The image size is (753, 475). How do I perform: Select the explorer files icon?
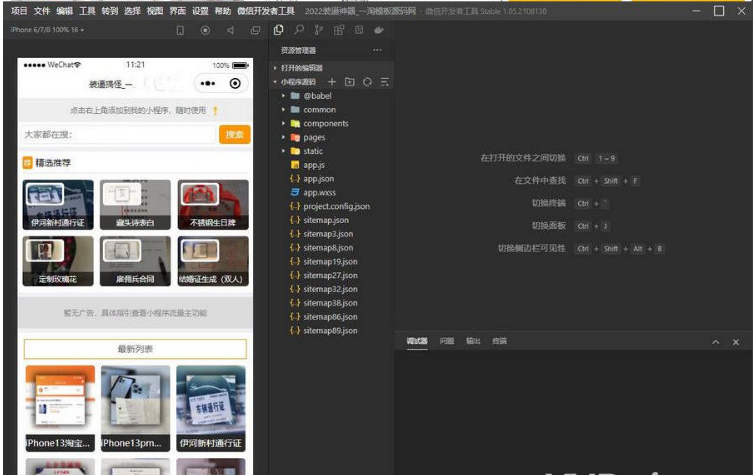pos(278,30)
